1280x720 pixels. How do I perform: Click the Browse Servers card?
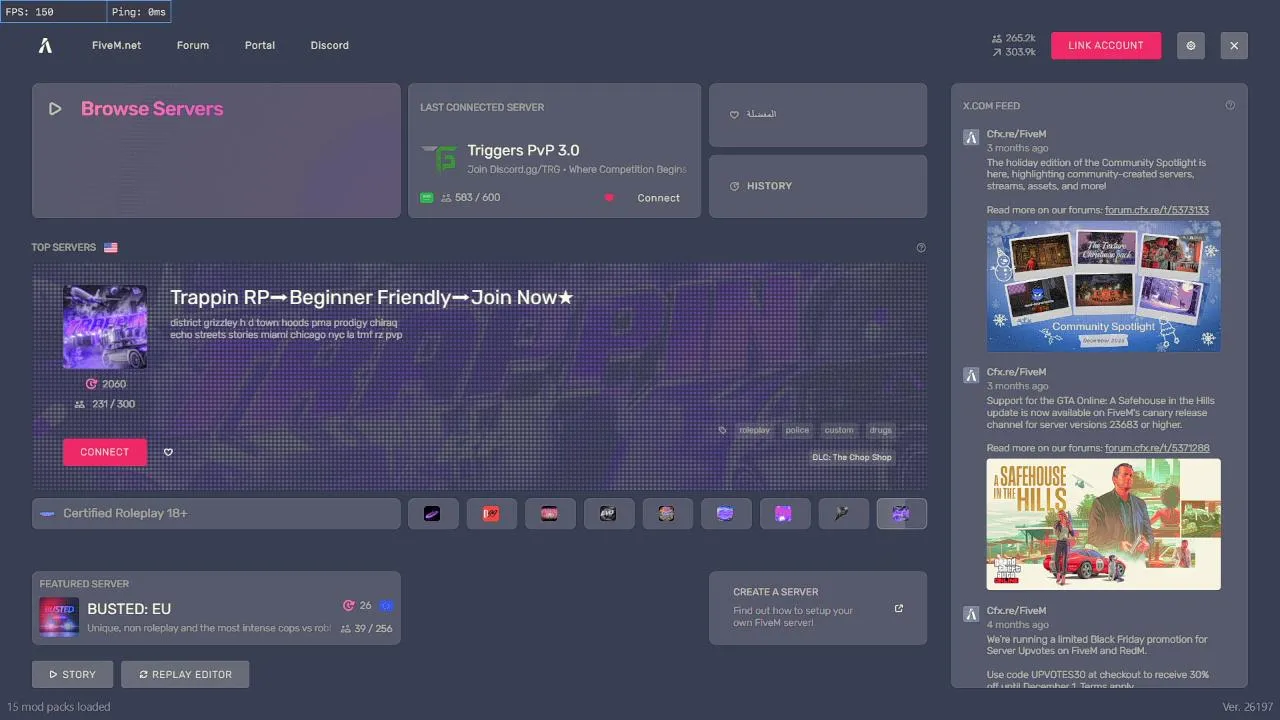[216, 150]
